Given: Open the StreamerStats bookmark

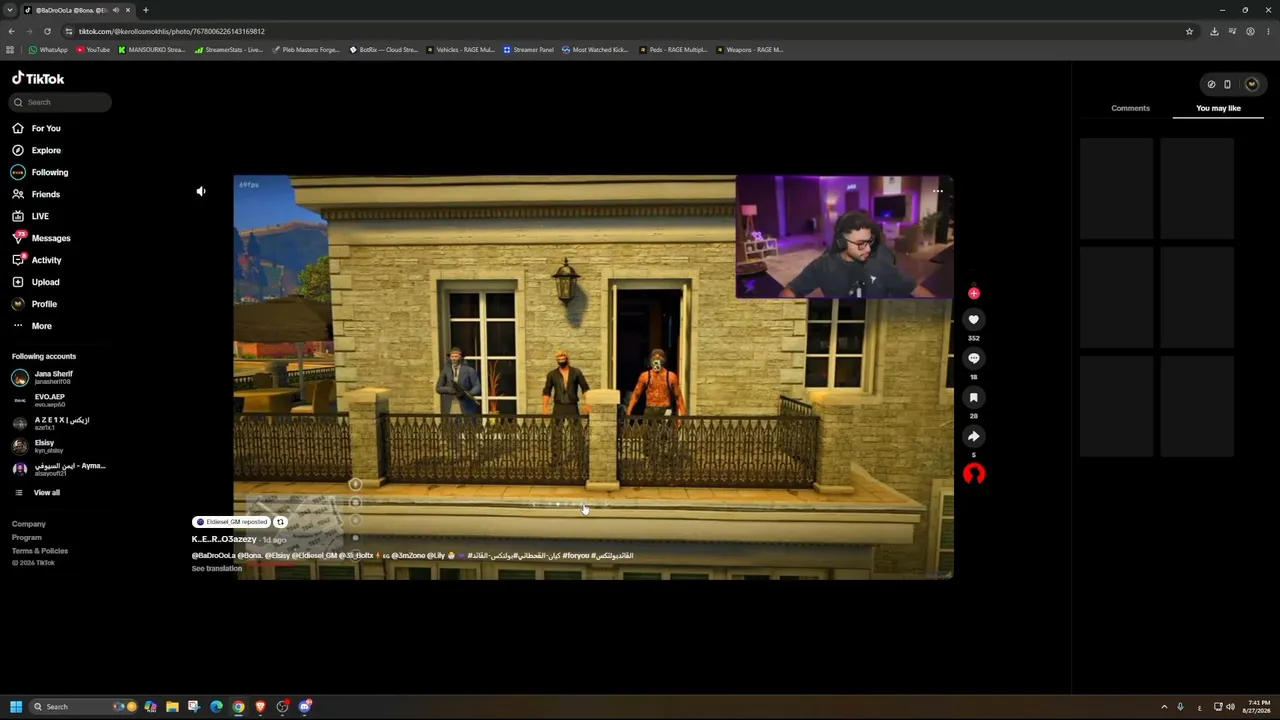Looking at the screenshot, I should (229, 50).
